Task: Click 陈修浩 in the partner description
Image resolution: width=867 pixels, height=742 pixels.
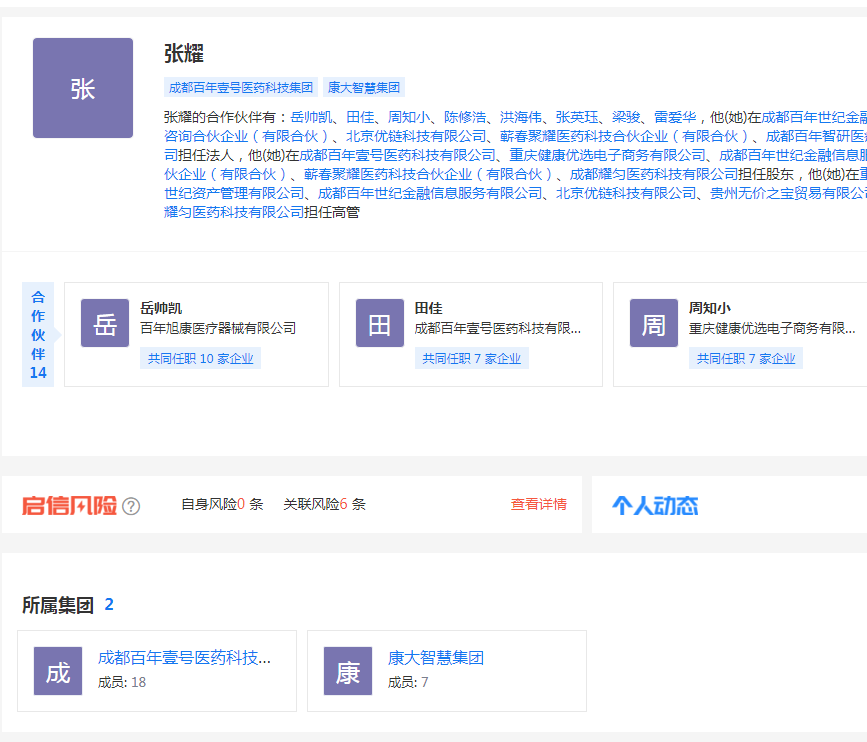Action: (x=465, y=116)
